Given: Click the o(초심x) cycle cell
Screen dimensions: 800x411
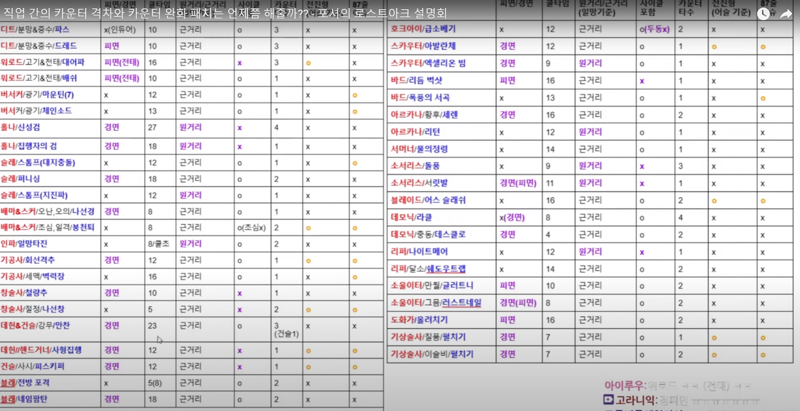Looking at the screenshot, I should coord(253,228).
